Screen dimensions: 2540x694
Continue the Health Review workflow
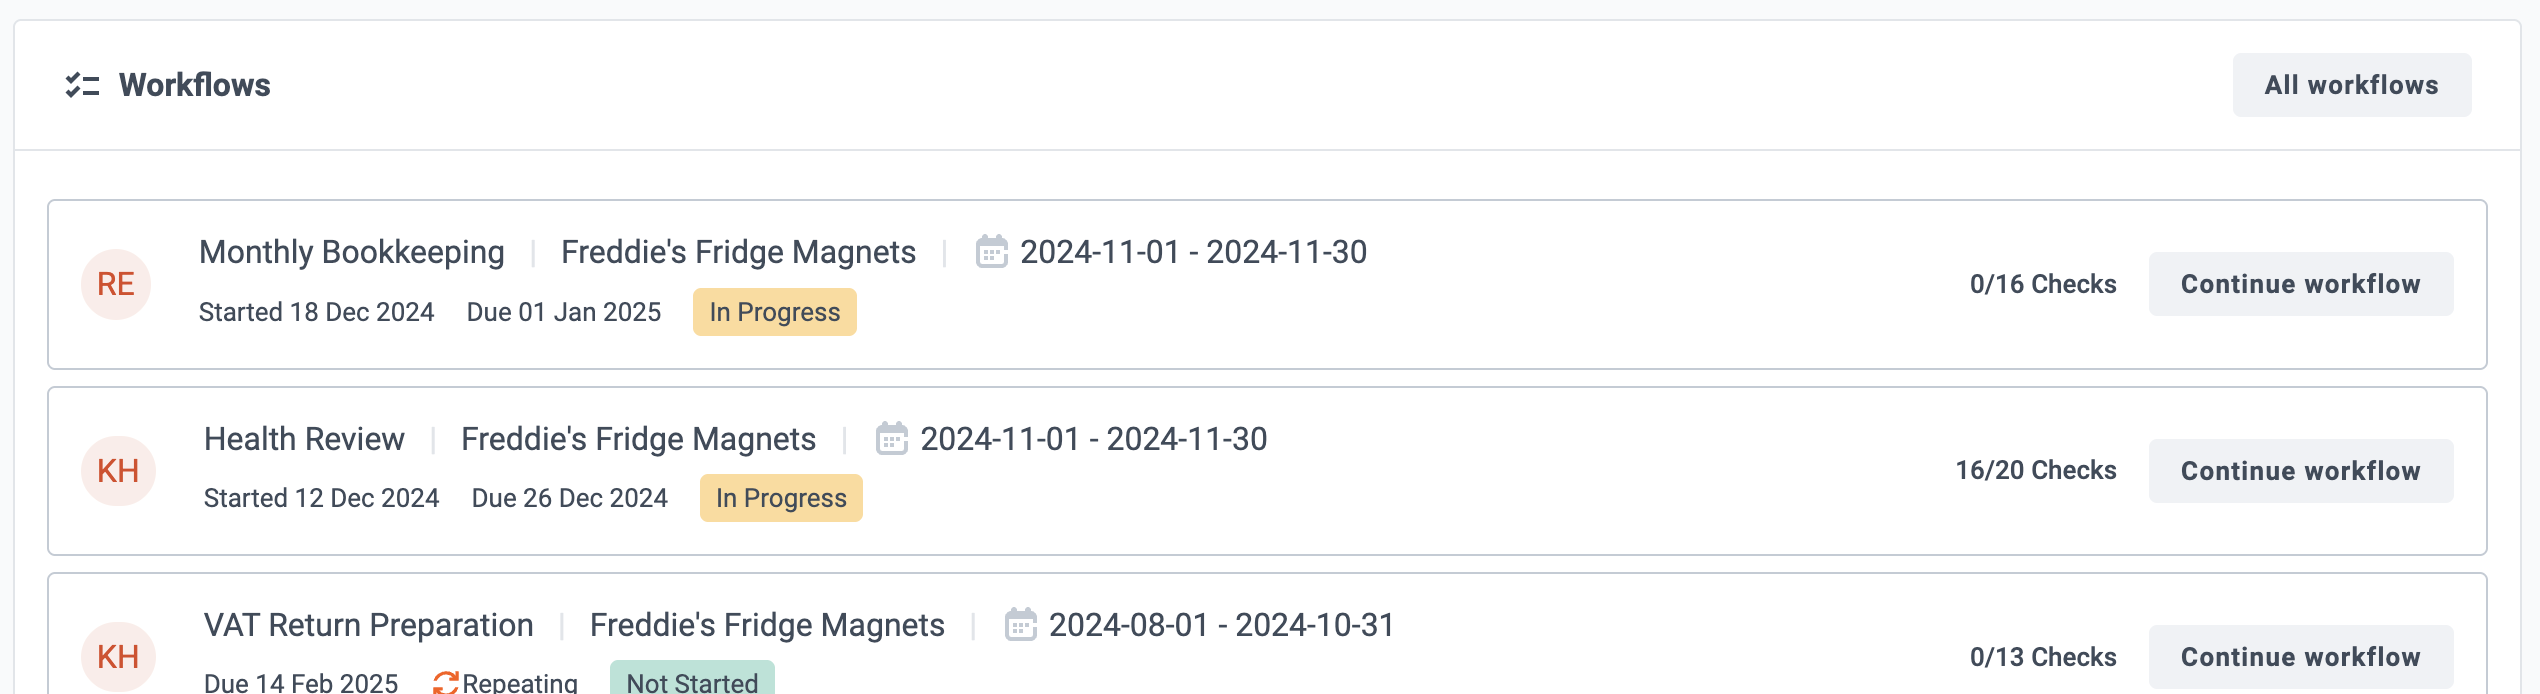tap(2301, 471)
